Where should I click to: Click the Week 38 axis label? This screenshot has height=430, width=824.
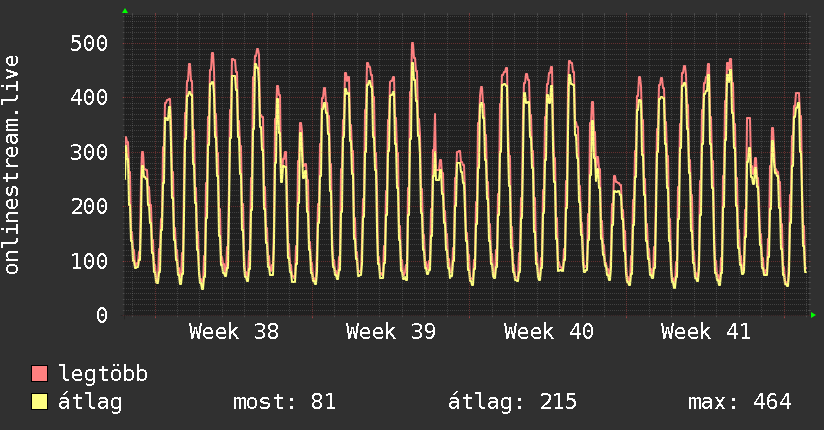pos(234,332)
